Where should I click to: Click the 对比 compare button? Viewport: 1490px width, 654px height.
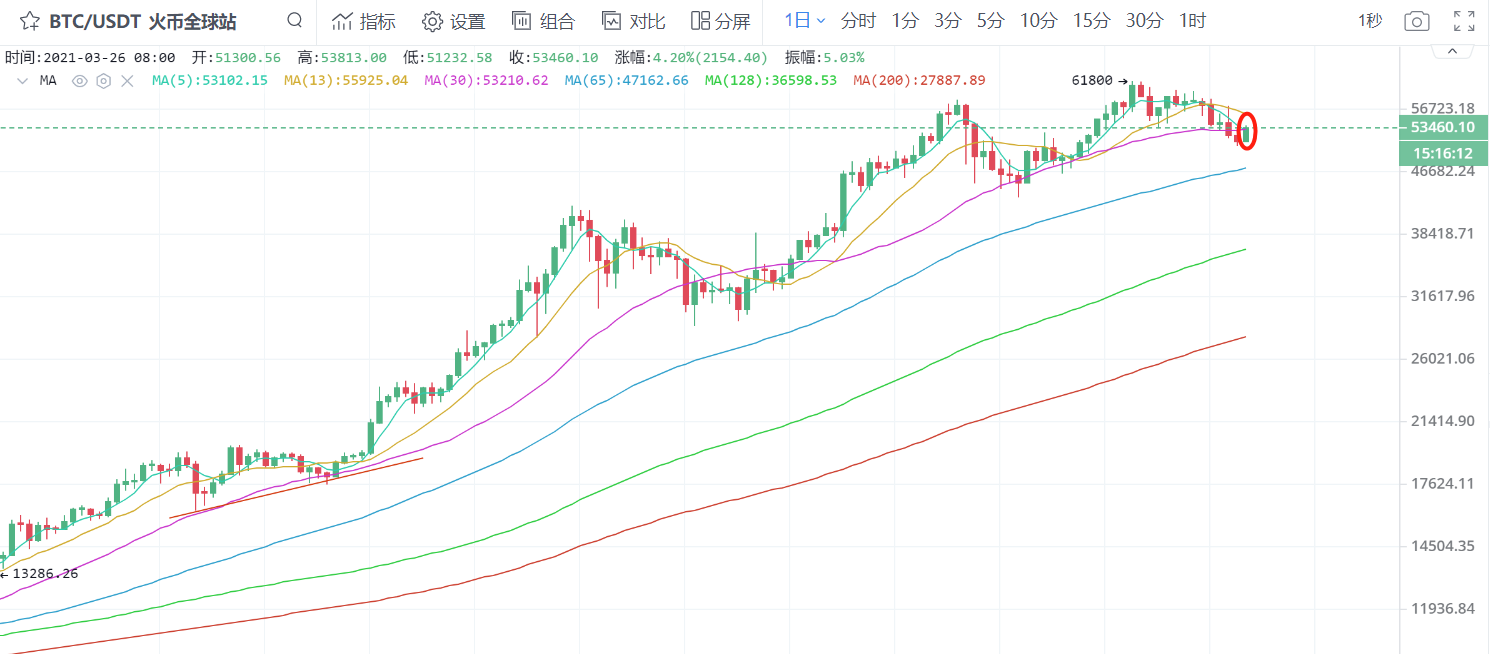tap(633, 21)
